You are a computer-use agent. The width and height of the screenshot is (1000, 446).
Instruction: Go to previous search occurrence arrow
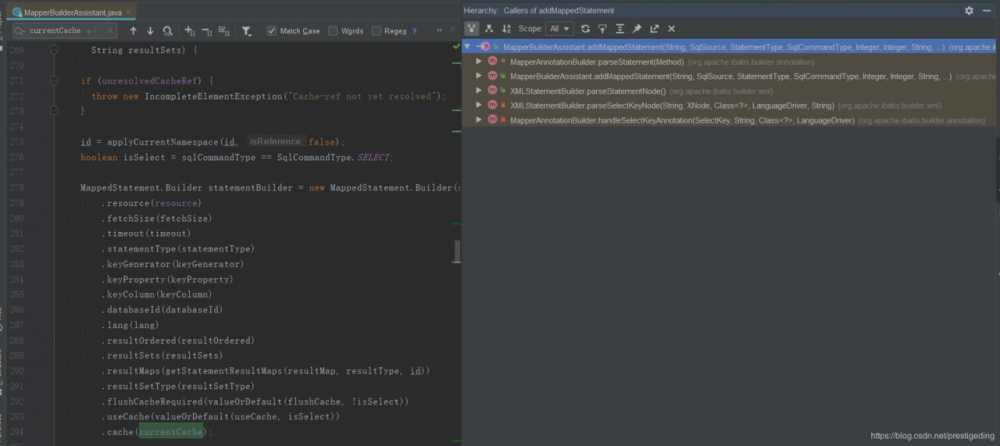(x=133, y=31)
